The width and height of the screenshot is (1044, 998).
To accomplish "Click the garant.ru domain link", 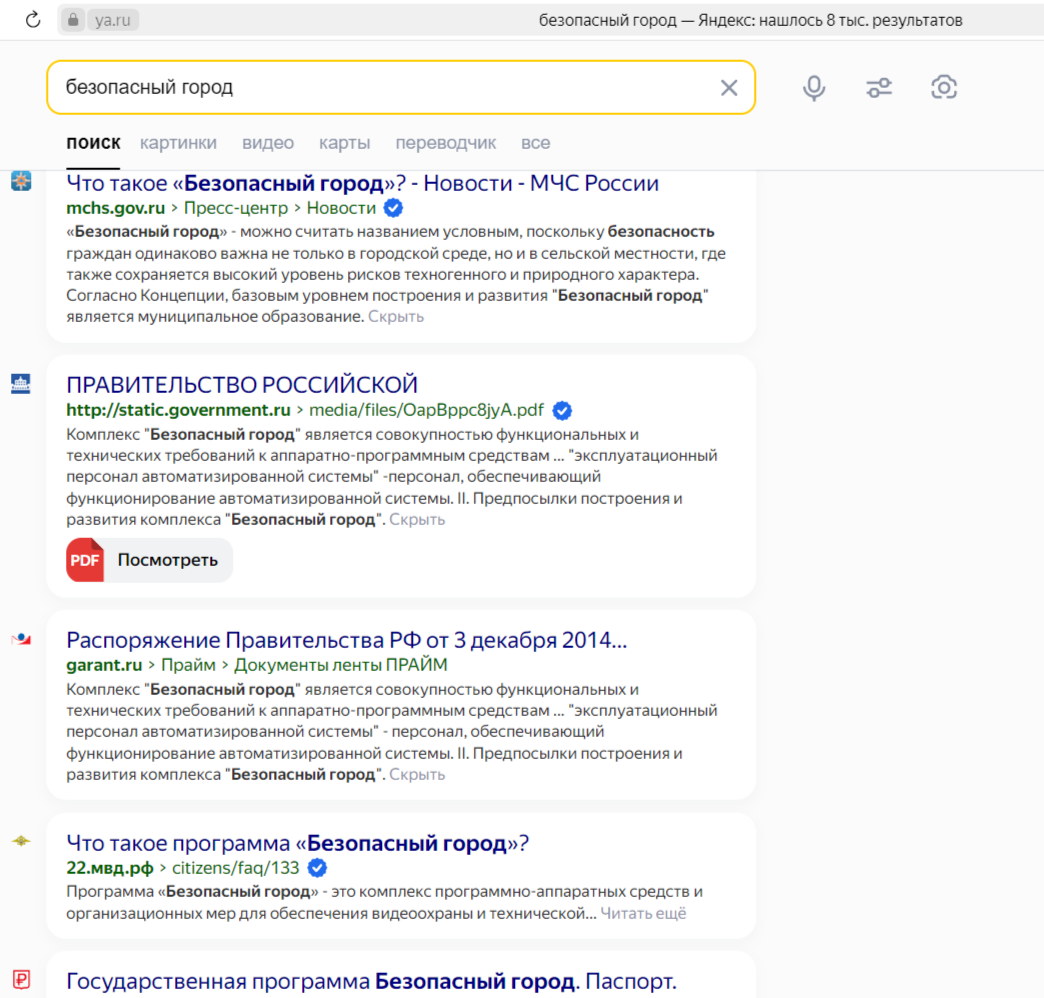I will (x=104, y=665).
